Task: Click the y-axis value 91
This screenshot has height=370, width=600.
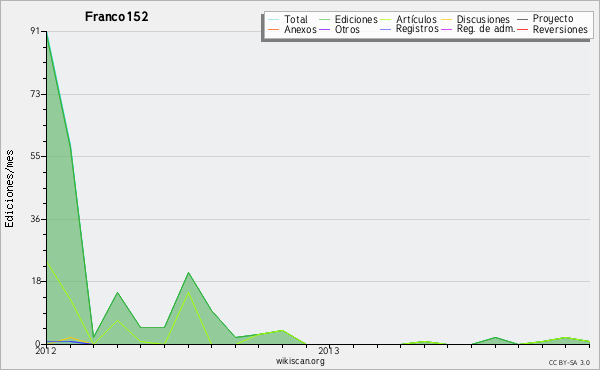Action: coord(35,31)
